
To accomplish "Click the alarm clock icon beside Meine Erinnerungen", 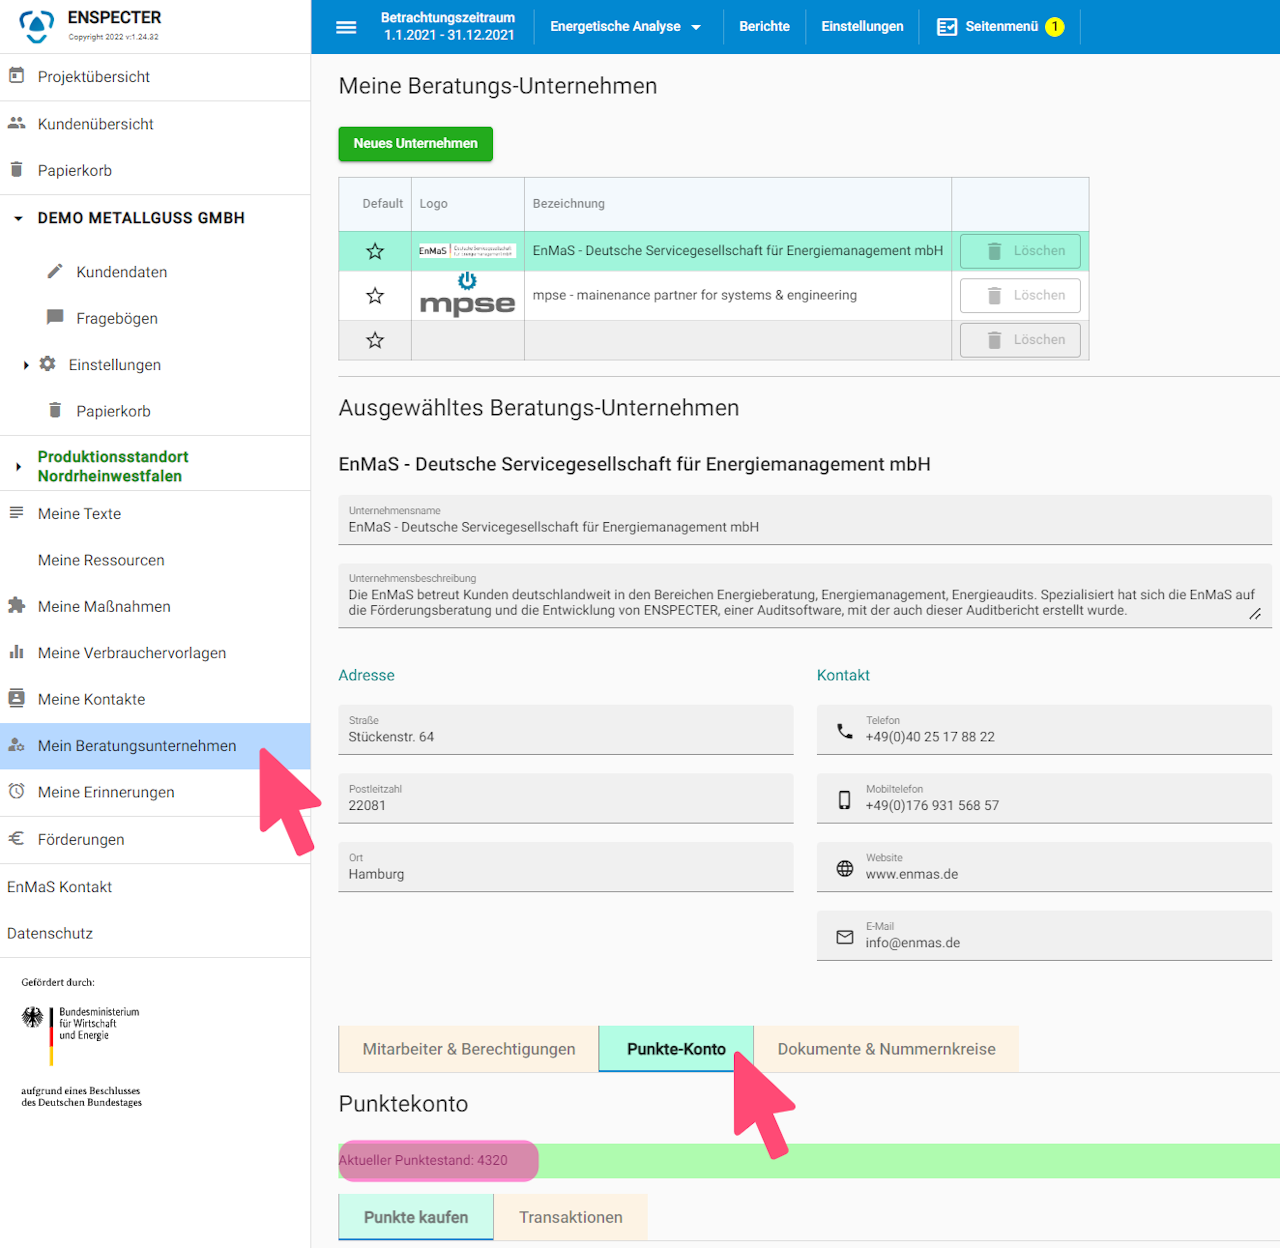I will pos(16,792).
